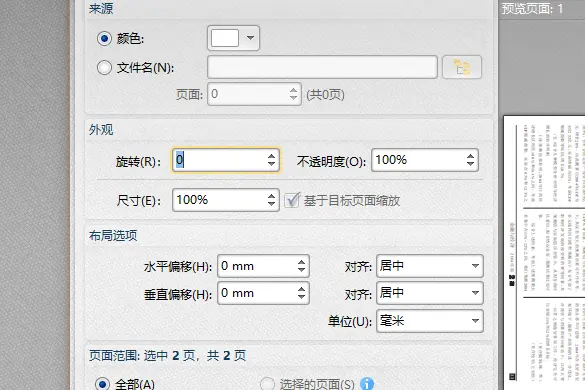Click the 页面范围 summary text

pos(168,355)
